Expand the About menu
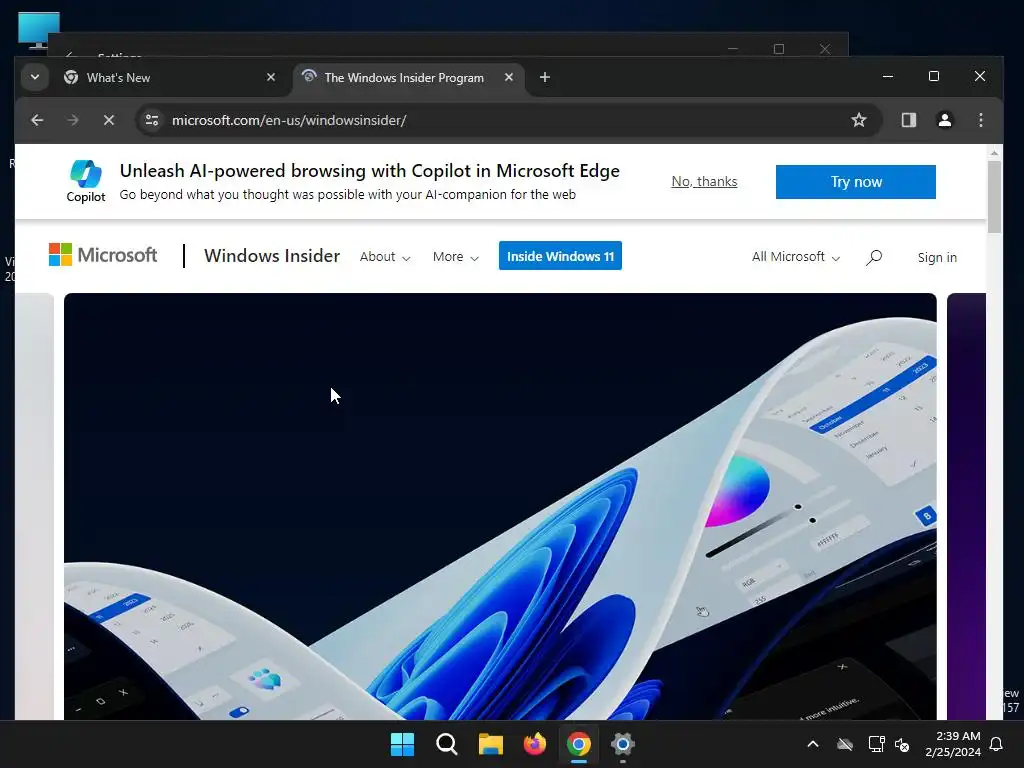Image resolution: width=1024 pixels, height=768 pixels. 385,257
